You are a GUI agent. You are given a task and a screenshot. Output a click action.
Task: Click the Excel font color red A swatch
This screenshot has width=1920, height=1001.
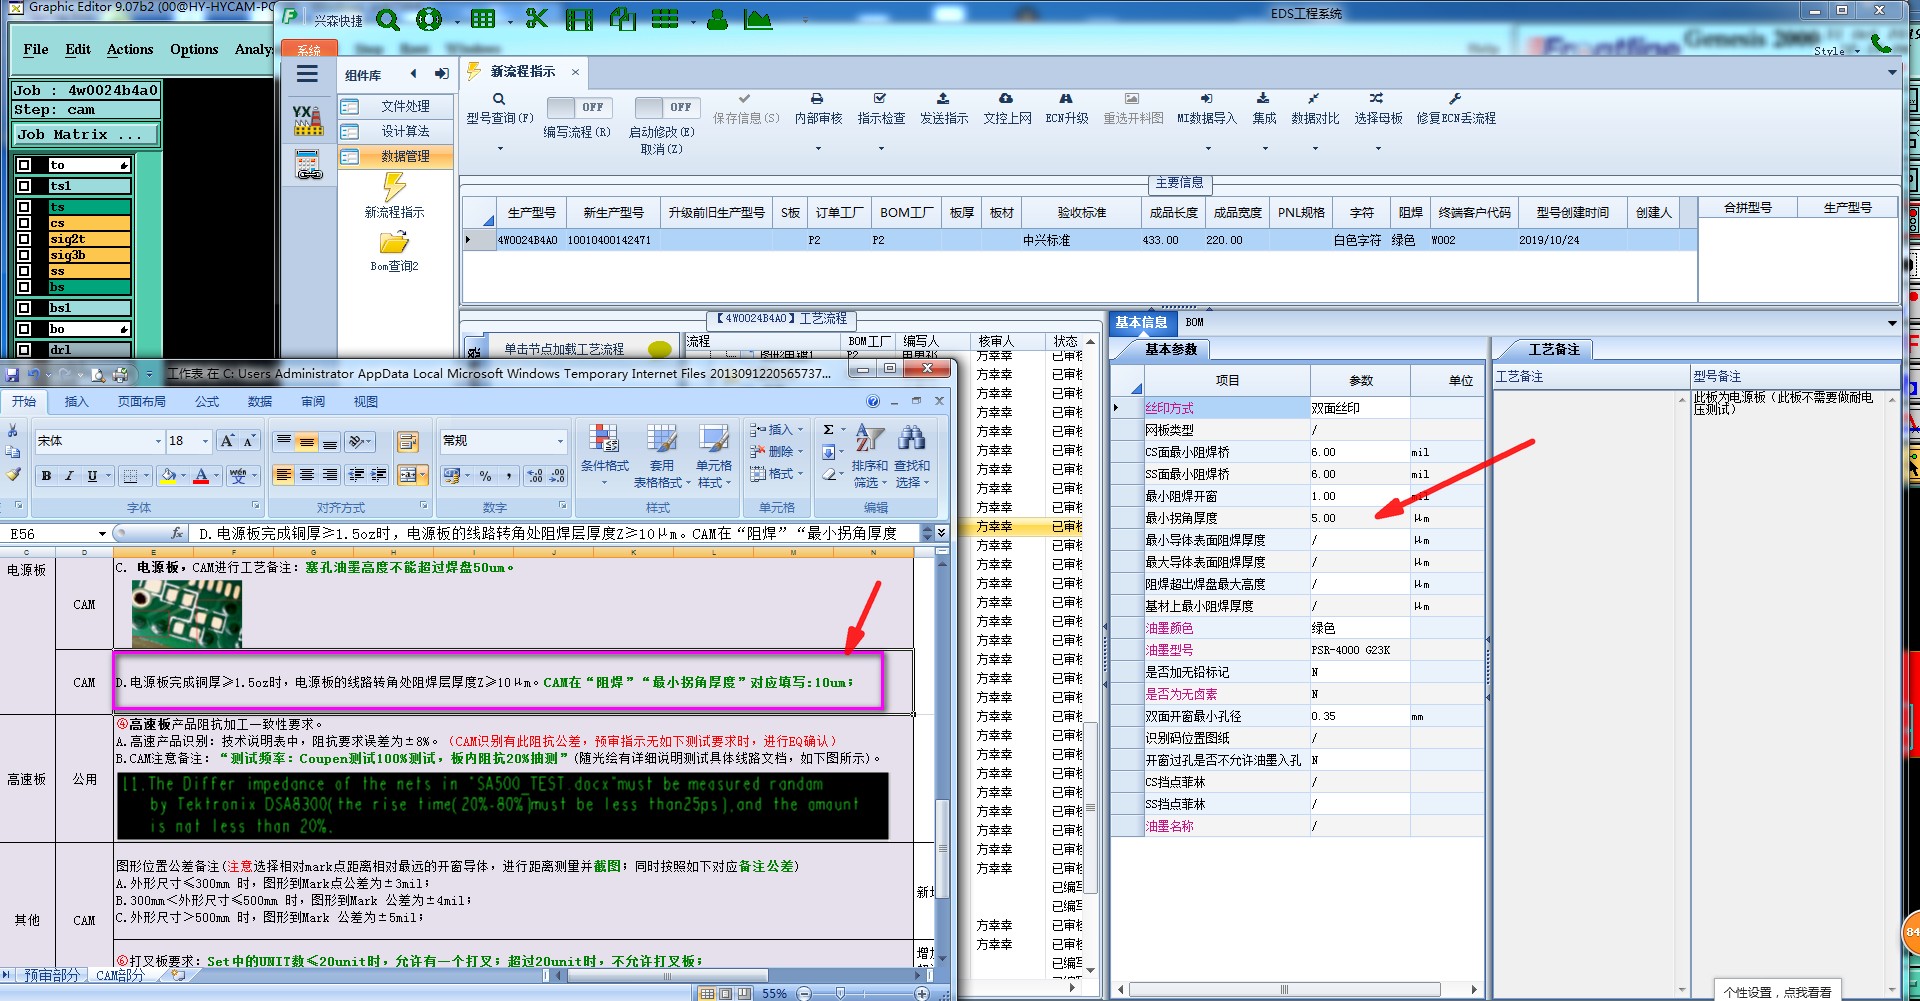click(x=201, y=476)
